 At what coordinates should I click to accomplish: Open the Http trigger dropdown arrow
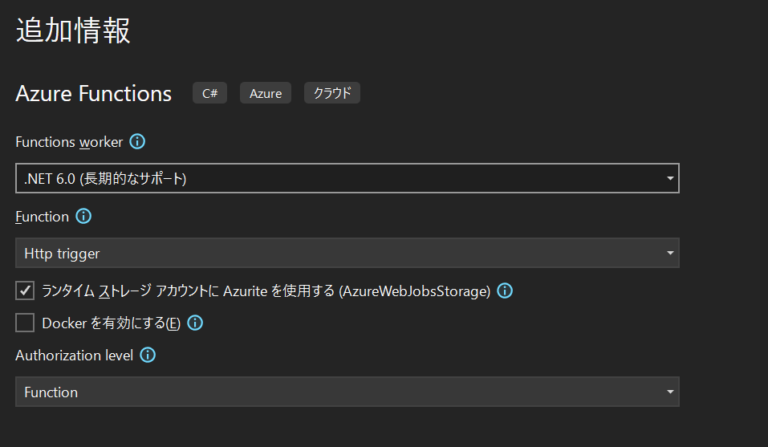(670, 253)
